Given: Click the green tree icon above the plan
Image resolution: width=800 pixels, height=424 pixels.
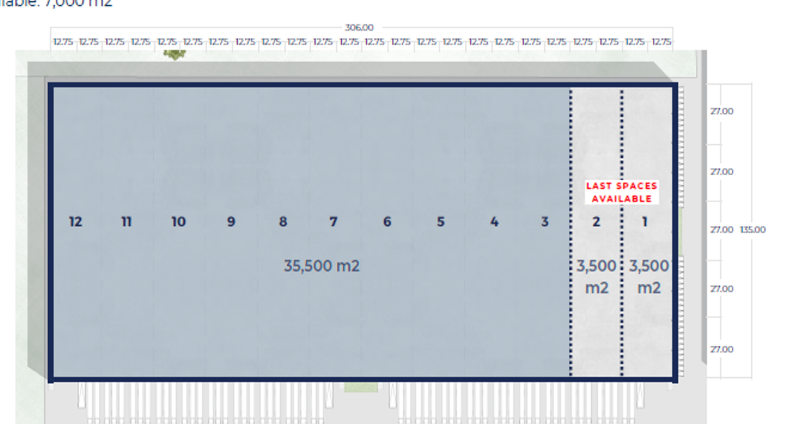Looking at the screenshot, I should click(175, 54).
